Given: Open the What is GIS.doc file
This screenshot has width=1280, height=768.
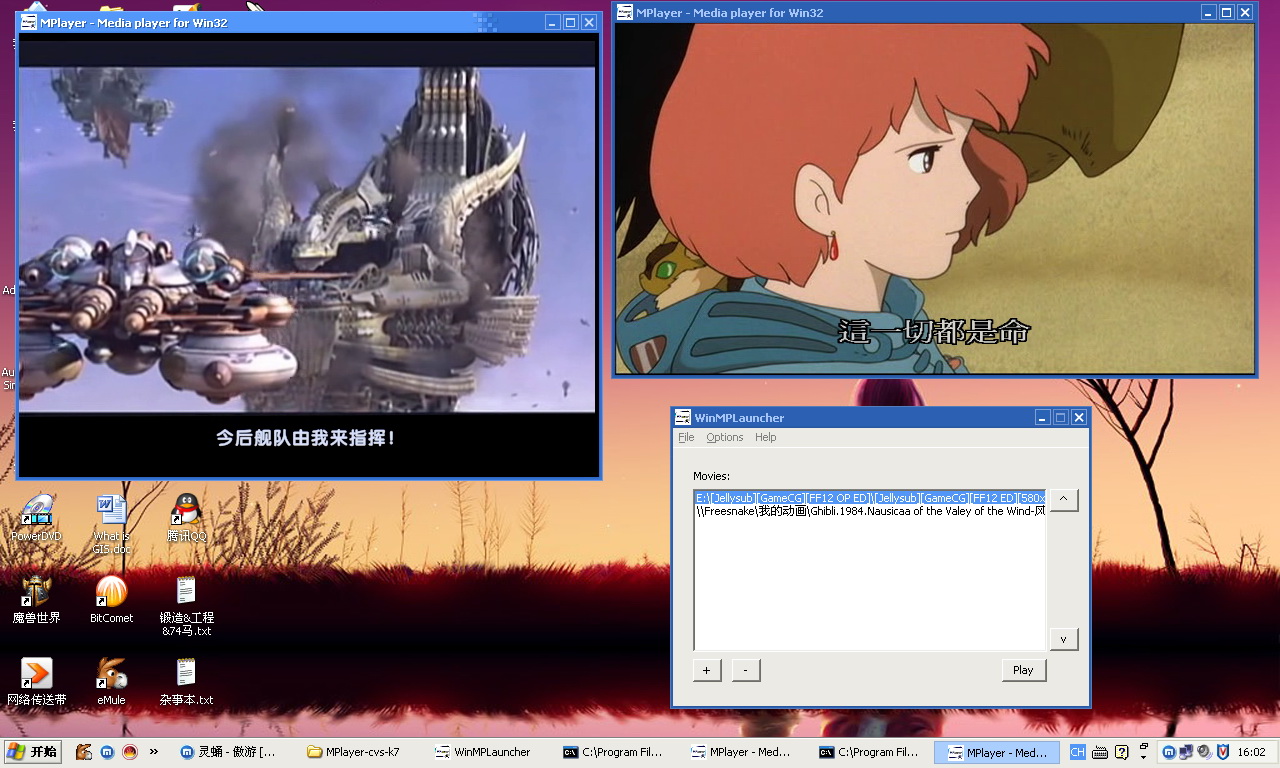Looking at the screenshot, I should (111, 510).
